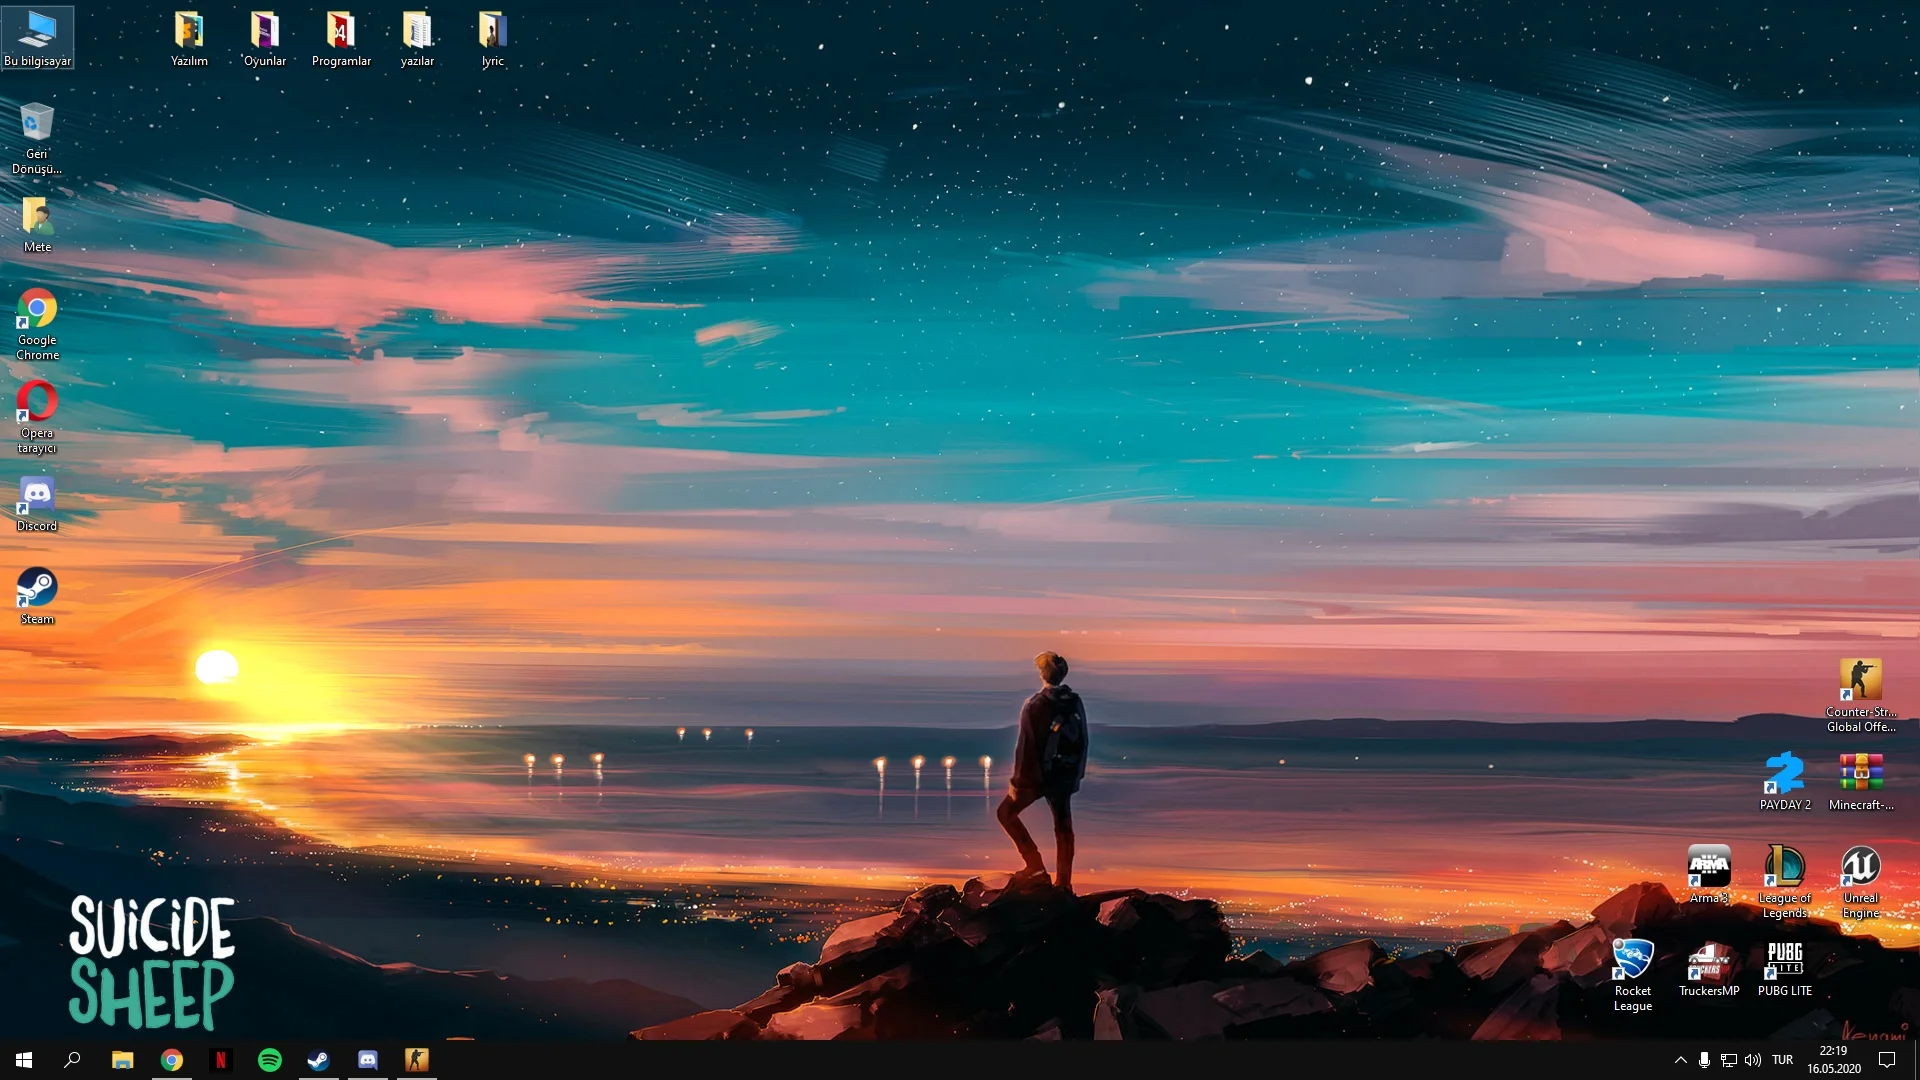
Task: Click the taskbar search magnifier
Action: pyautogui.click(x=72, y=1060)
